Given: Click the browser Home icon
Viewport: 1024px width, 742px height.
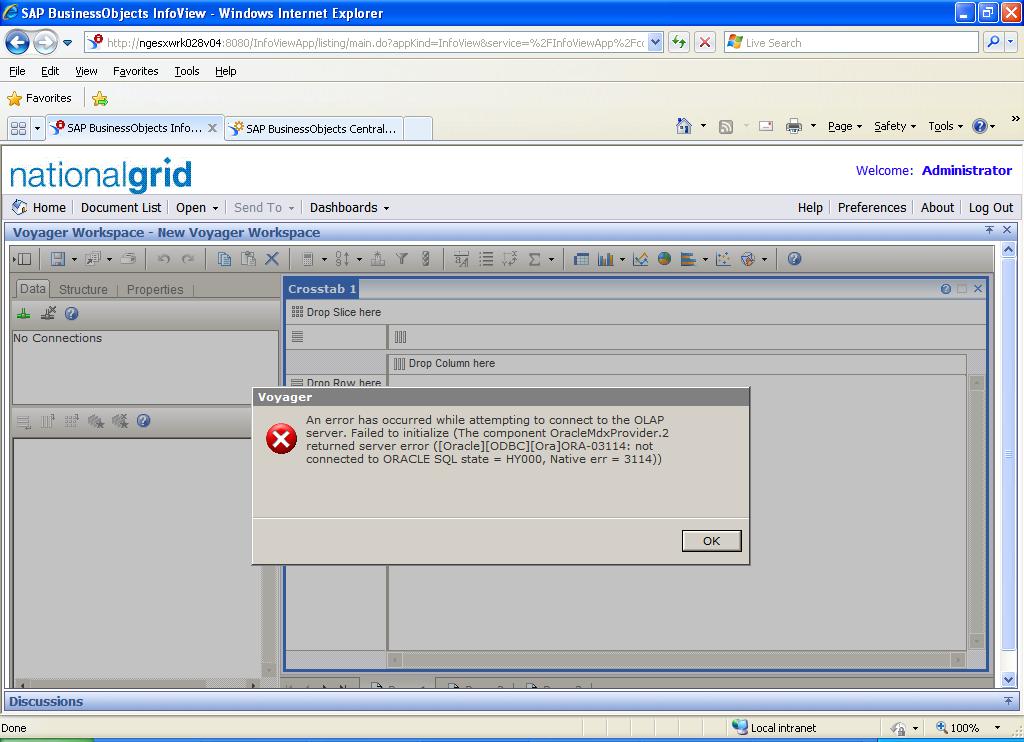Looking at the screenshot, I should pos(684,126).
